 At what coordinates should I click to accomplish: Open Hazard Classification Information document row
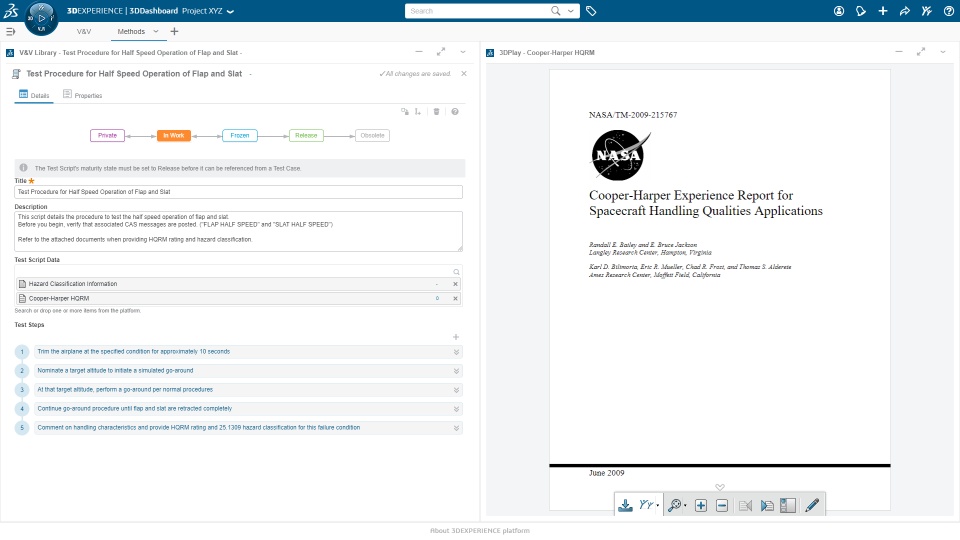238,283
